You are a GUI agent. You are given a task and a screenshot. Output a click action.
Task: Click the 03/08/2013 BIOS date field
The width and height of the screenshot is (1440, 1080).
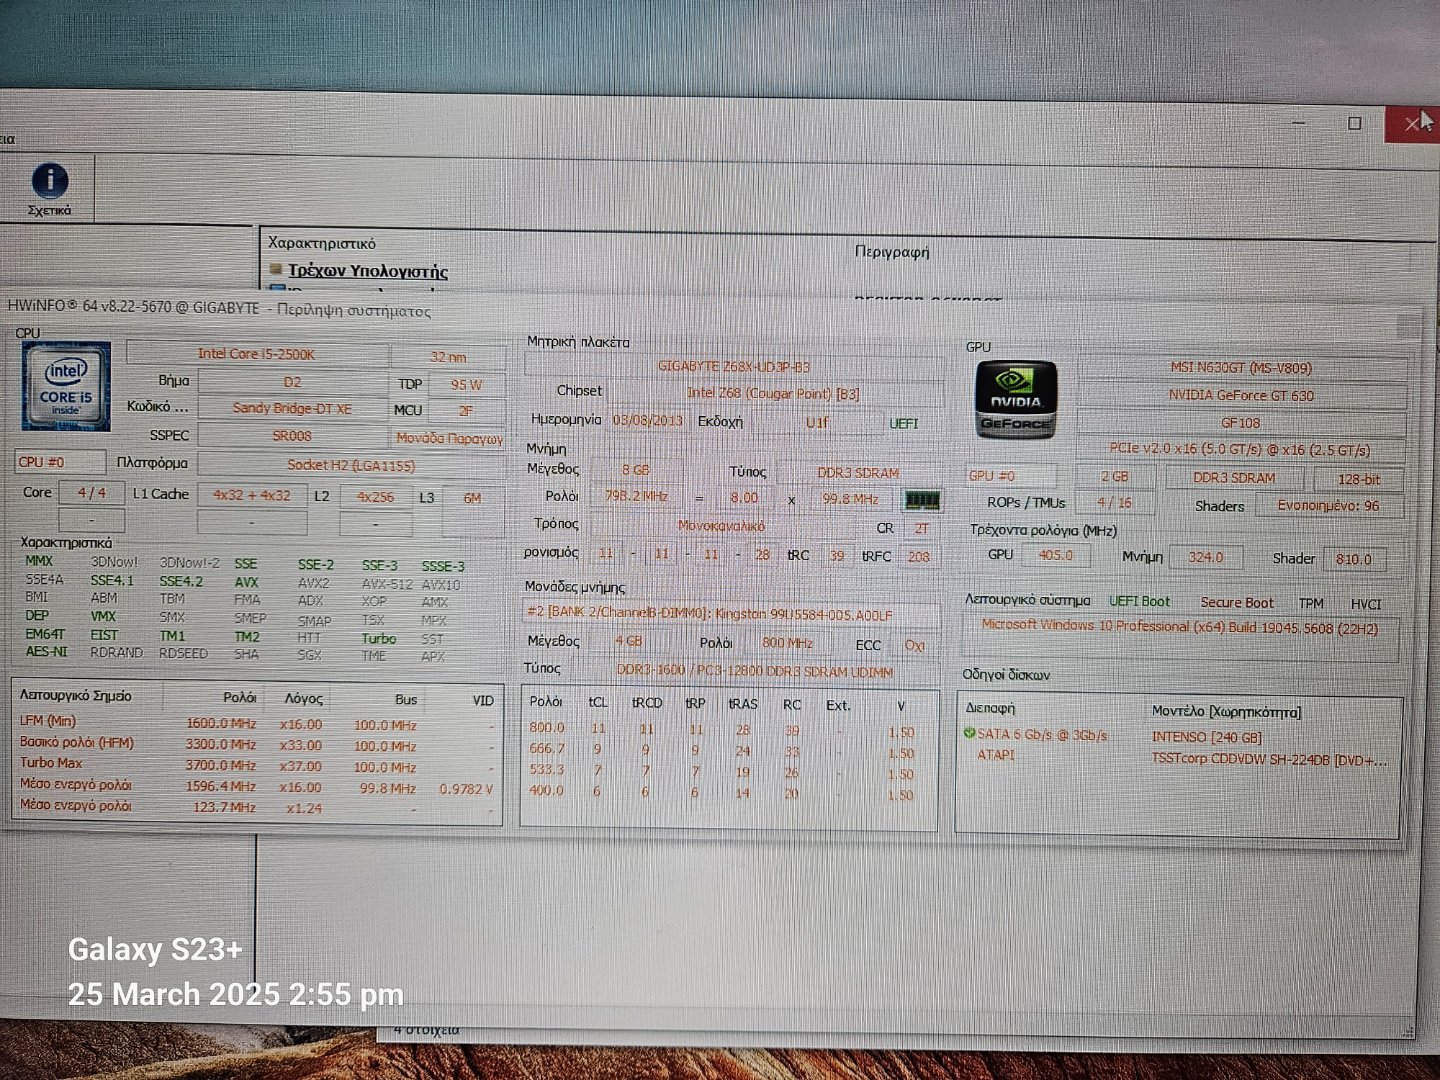click(647, 420)
